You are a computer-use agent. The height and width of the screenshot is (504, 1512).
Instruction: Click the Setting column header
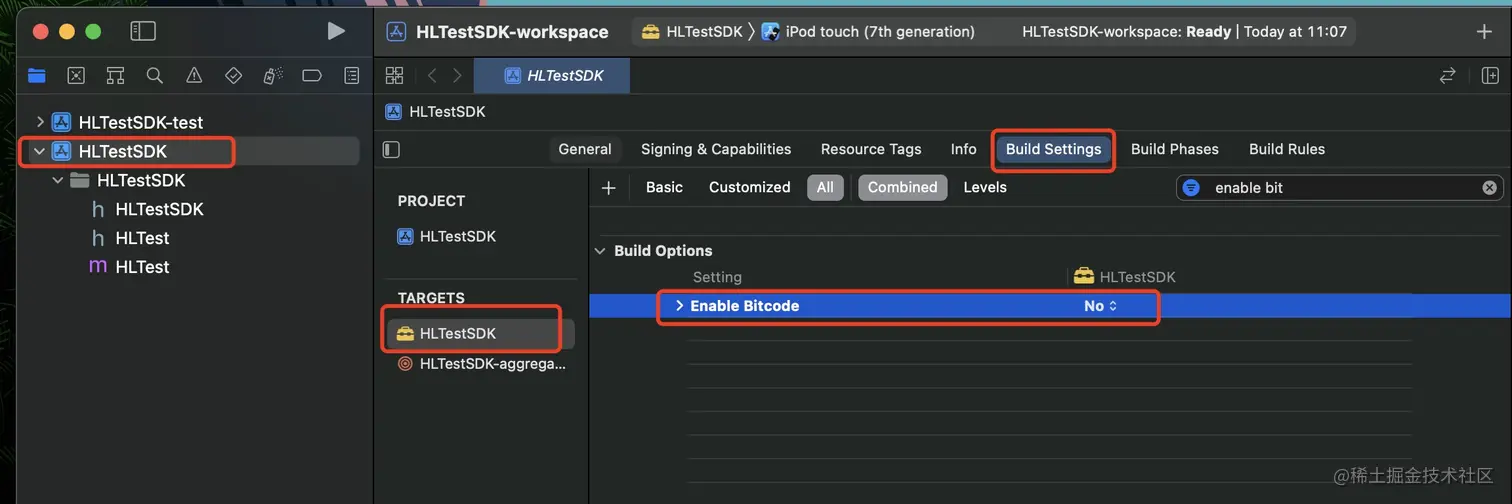(x=717, y=277)
